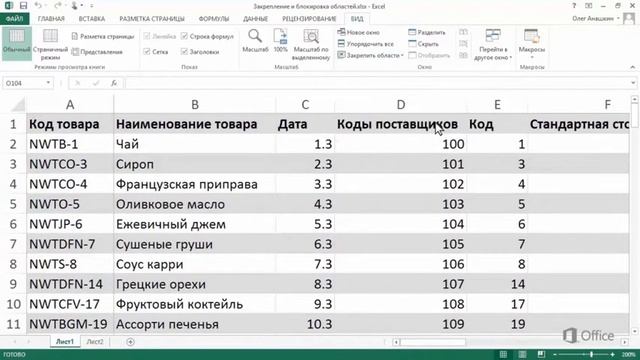Viewport: 640px width, 360px height.
Task: Redo the last action
Action: click(x=58, y=6)
